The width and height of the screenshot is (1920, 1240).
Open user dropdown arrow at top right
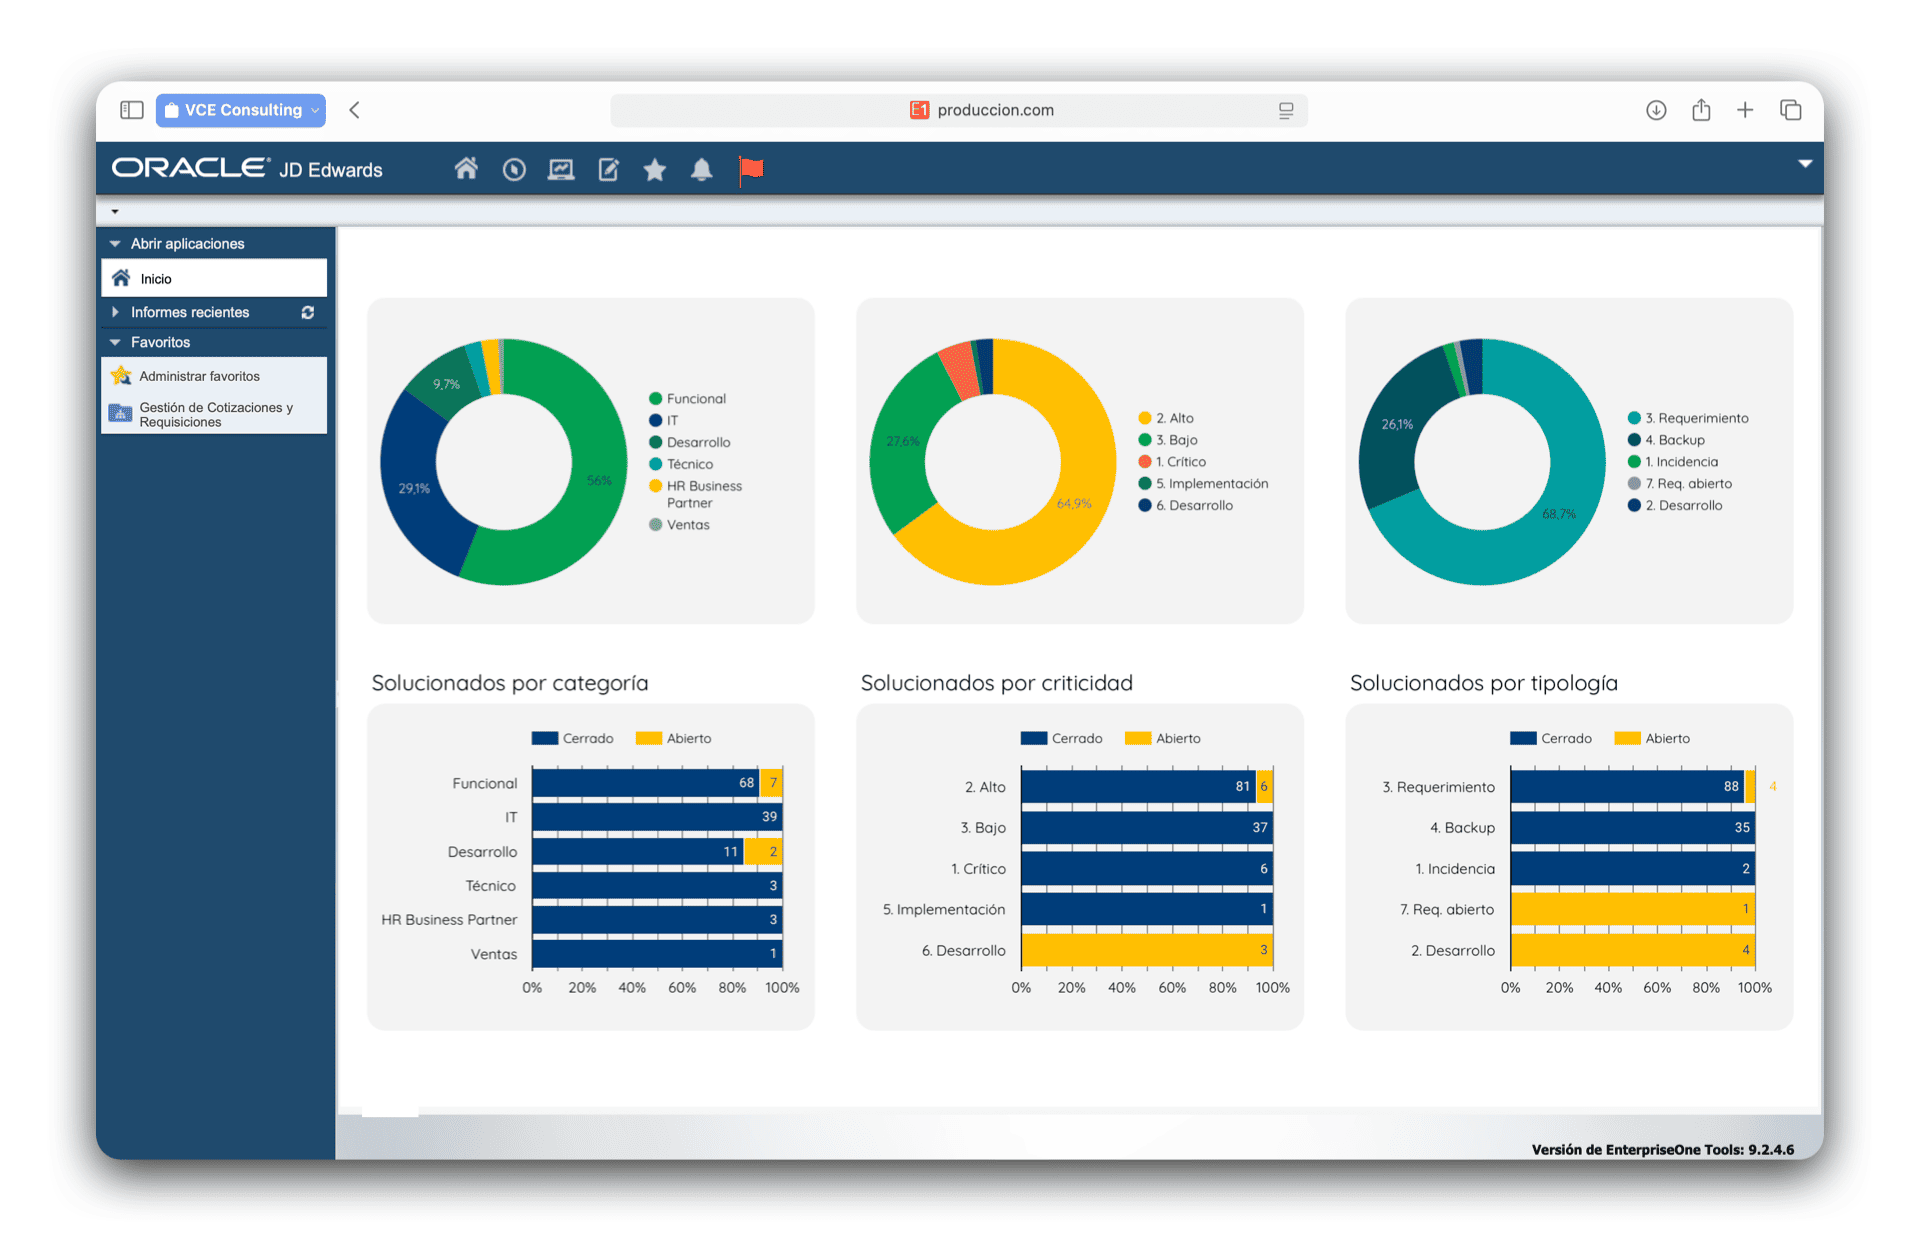coord(1804,164)
